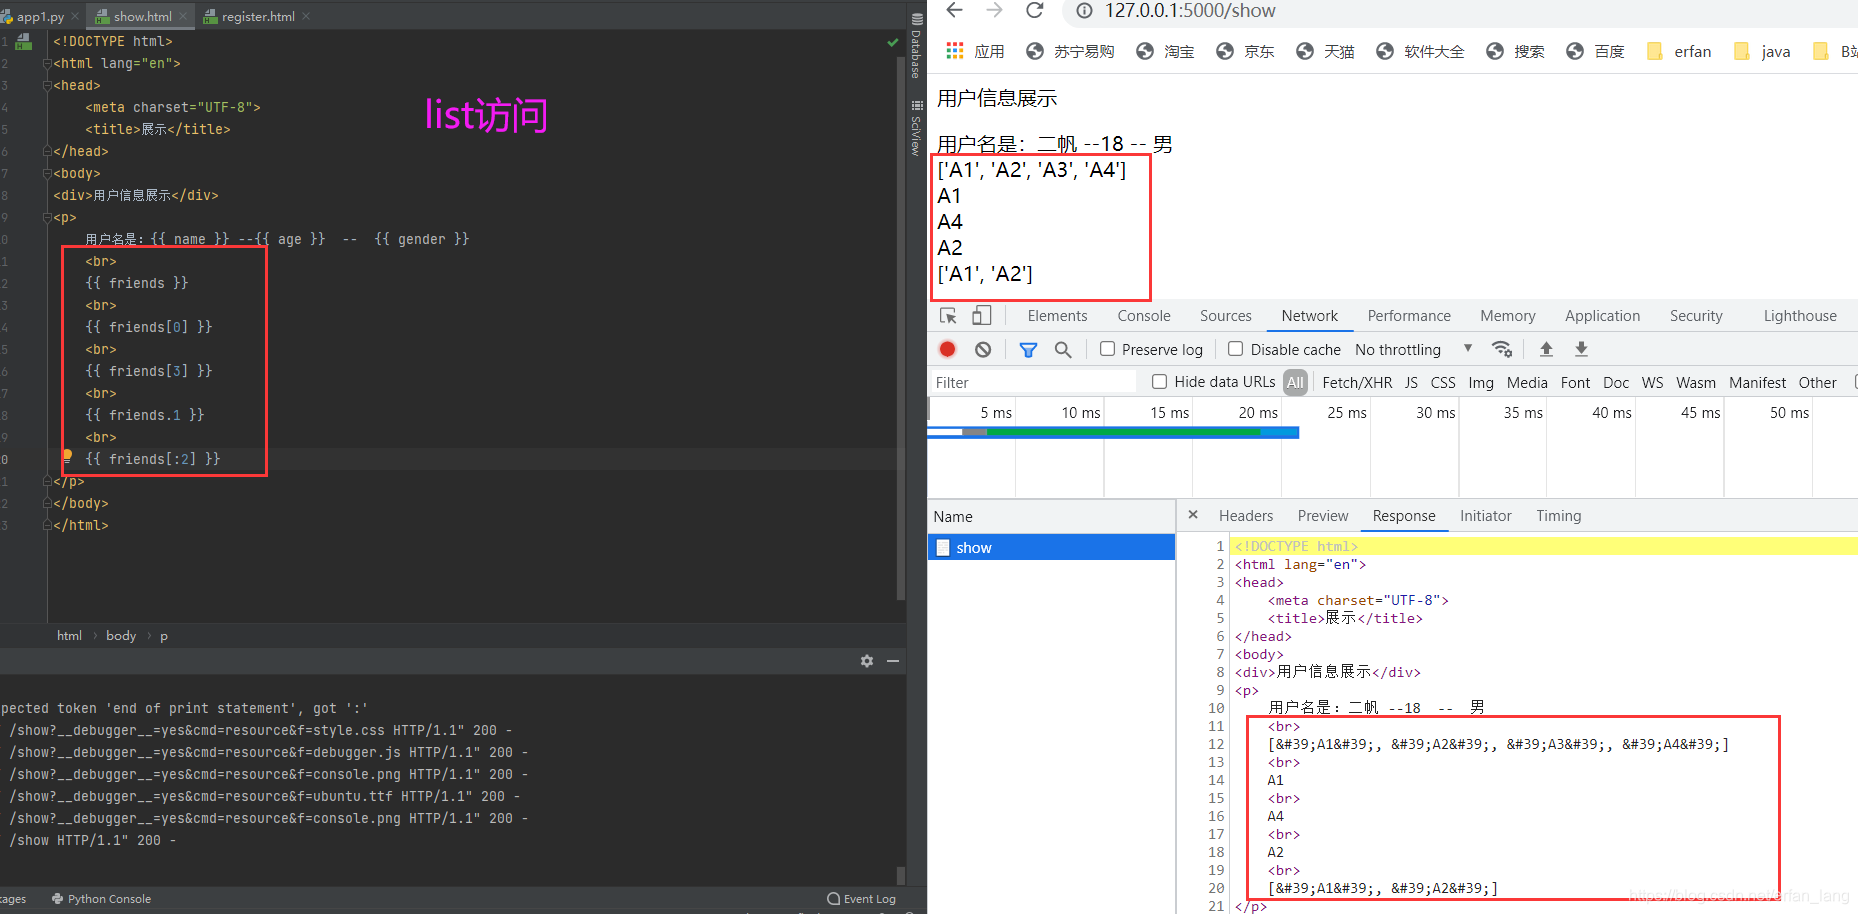Clear the network requests log
The width and height of the screenshot is (1858, 914).
(x=982, y=349)
